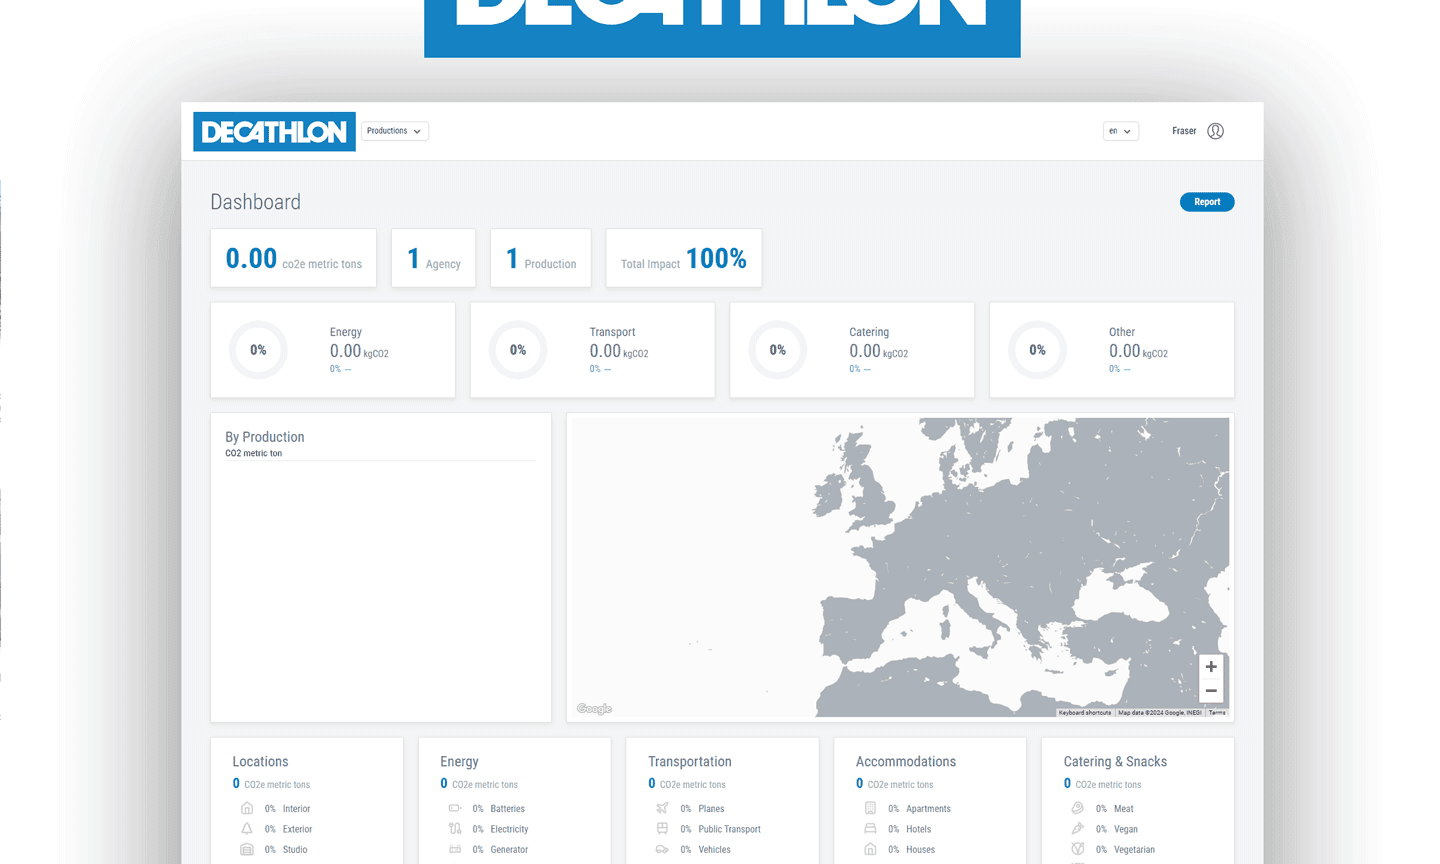Select the Electricity icon in Energy panel
1440x864 pixels.
pos(455,829)
